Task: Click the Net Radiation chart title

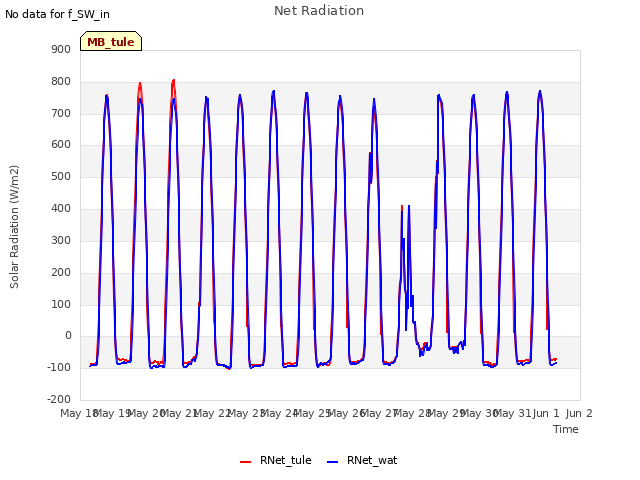Action: tap(319, 11)
